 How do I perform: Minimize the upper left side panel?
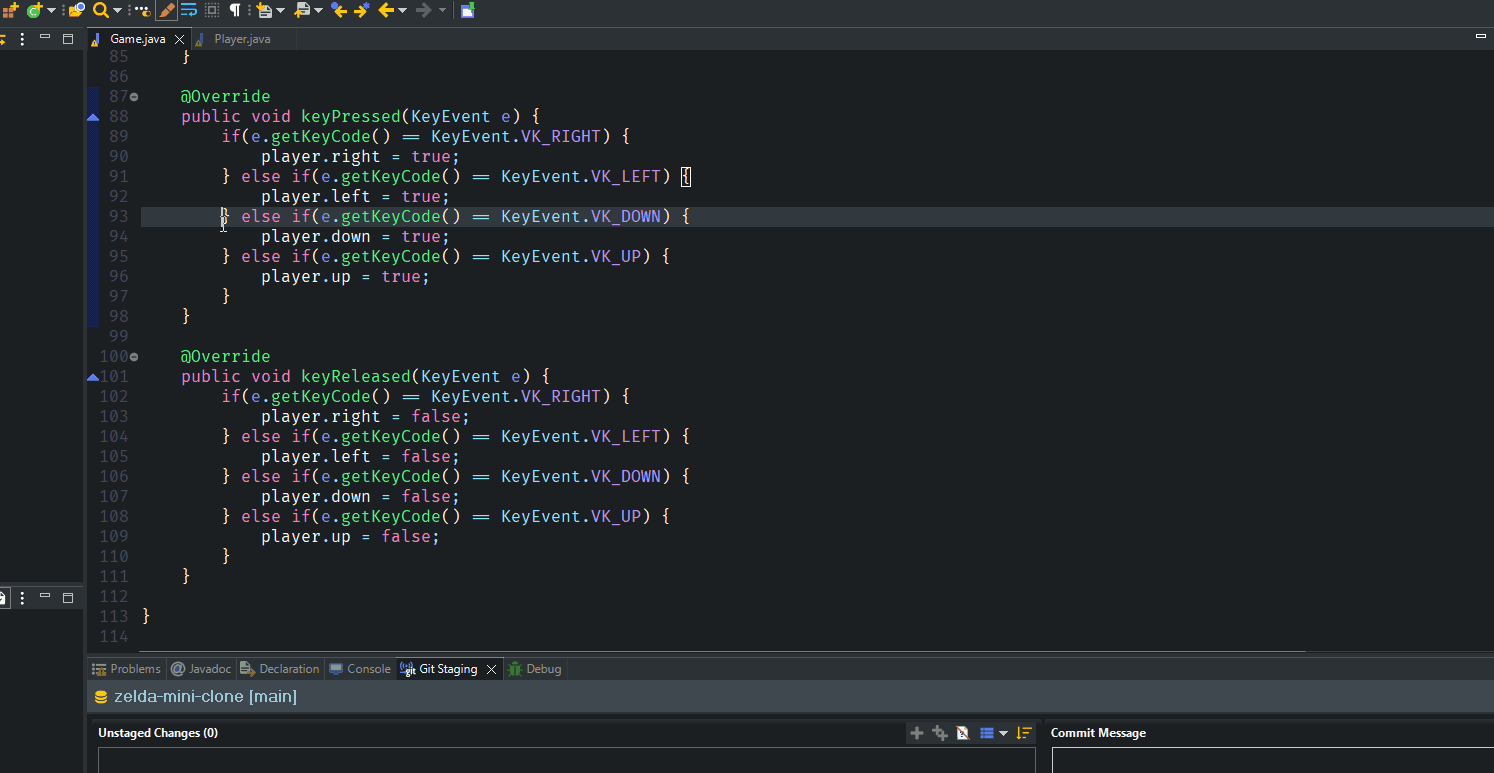[45, 38]
